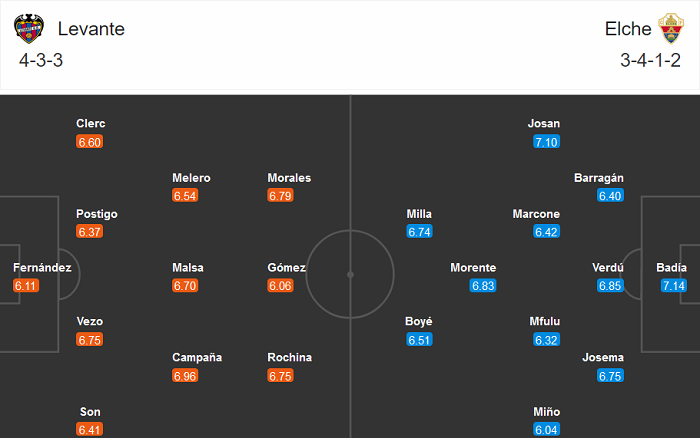Click Badía's 7.14 rating badge

[674, 286]
